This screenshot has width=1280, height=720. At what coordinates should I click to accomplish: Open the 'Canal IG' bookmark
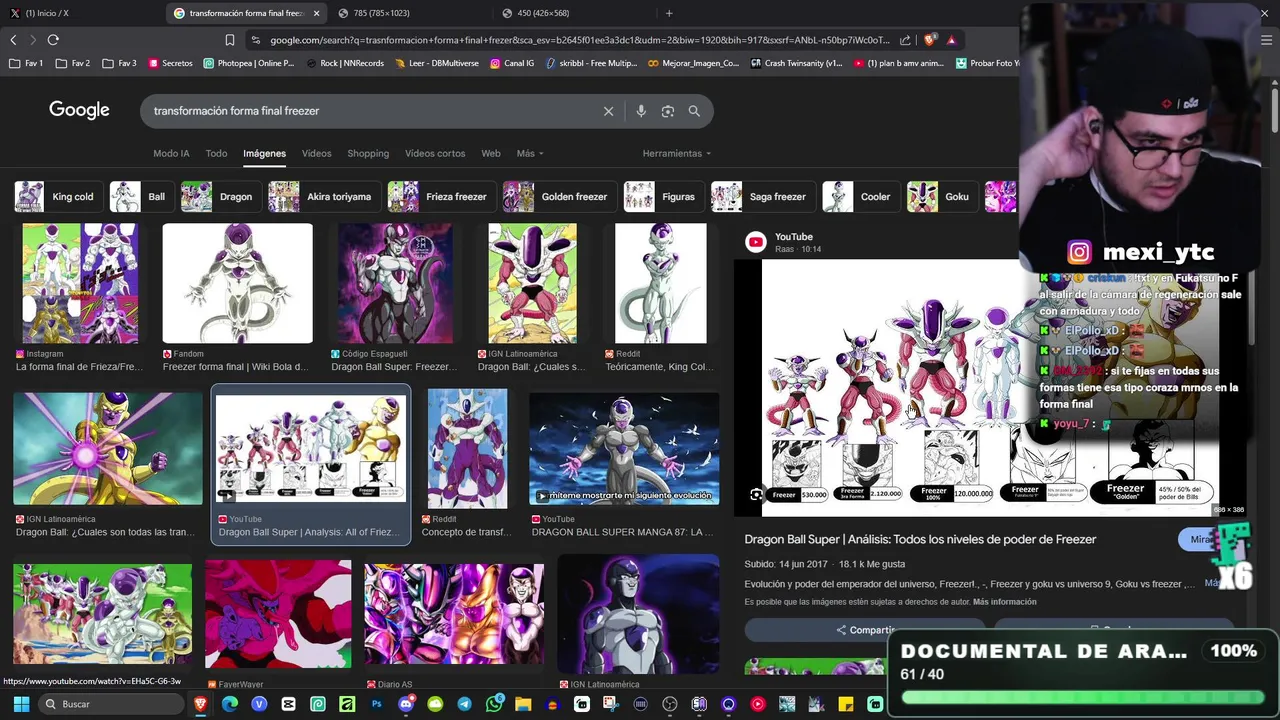(512, 63)
